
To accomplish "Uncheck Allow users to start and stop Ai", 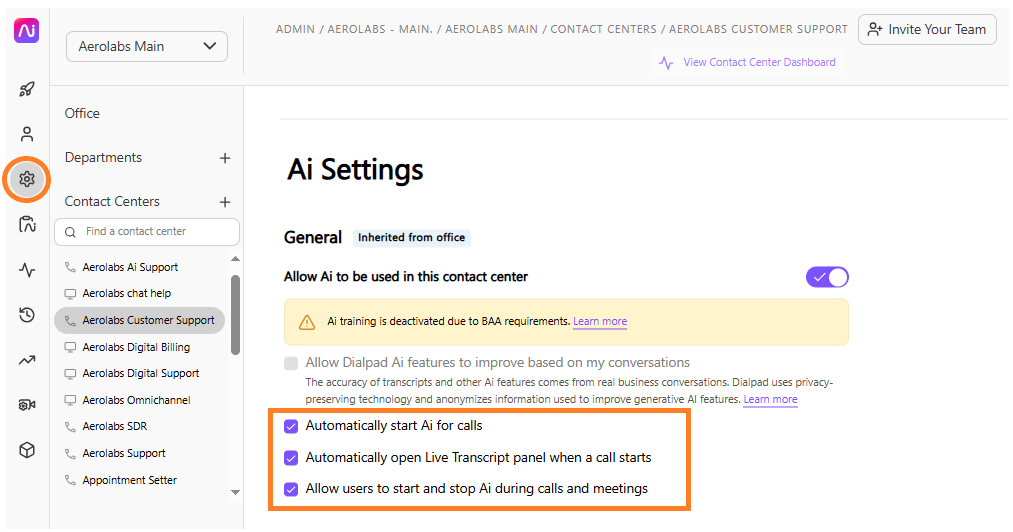I will tap(291, 489).
